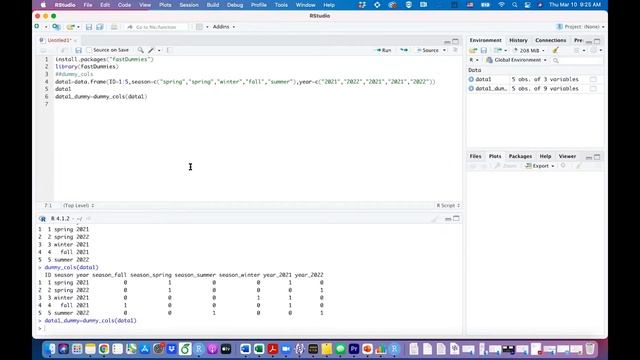This screenshot has width=640, height=360.
Task: Click line 7 in the script editor
Action: click(257, 104)
